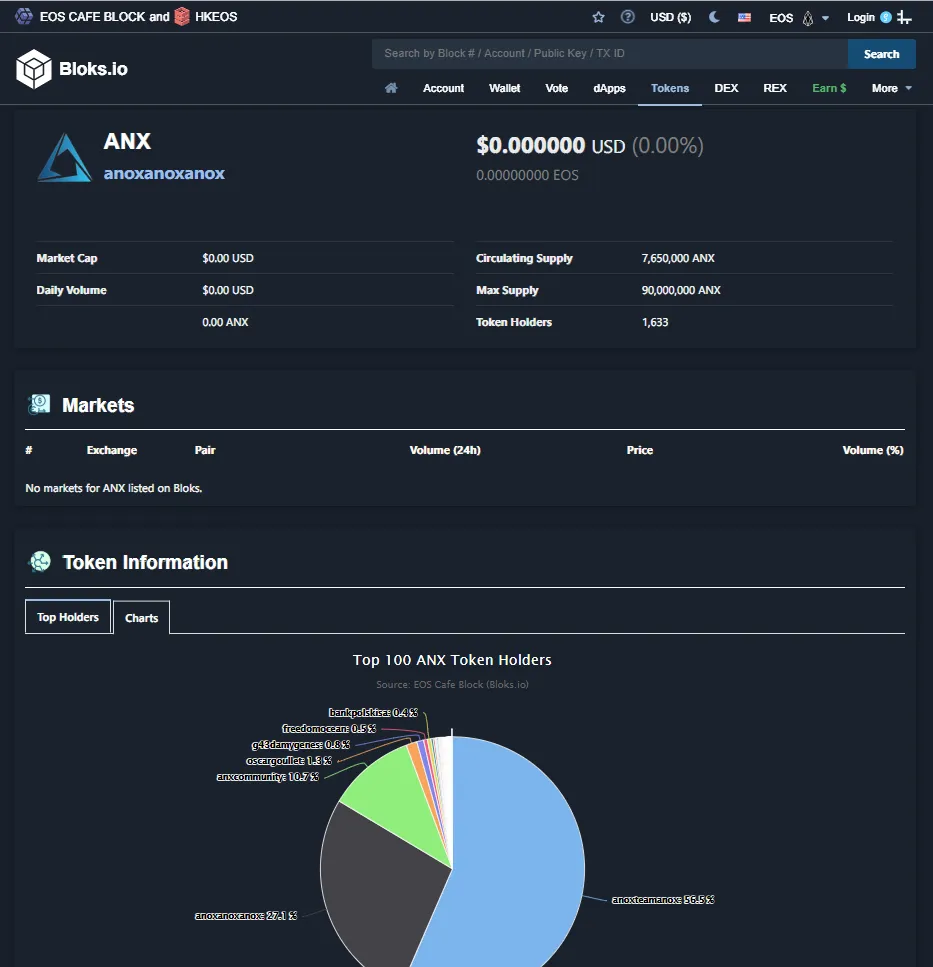Click the Volume (24h) column header
The height and width of the screenshot is (967, 933).
[x=445, y=450]
